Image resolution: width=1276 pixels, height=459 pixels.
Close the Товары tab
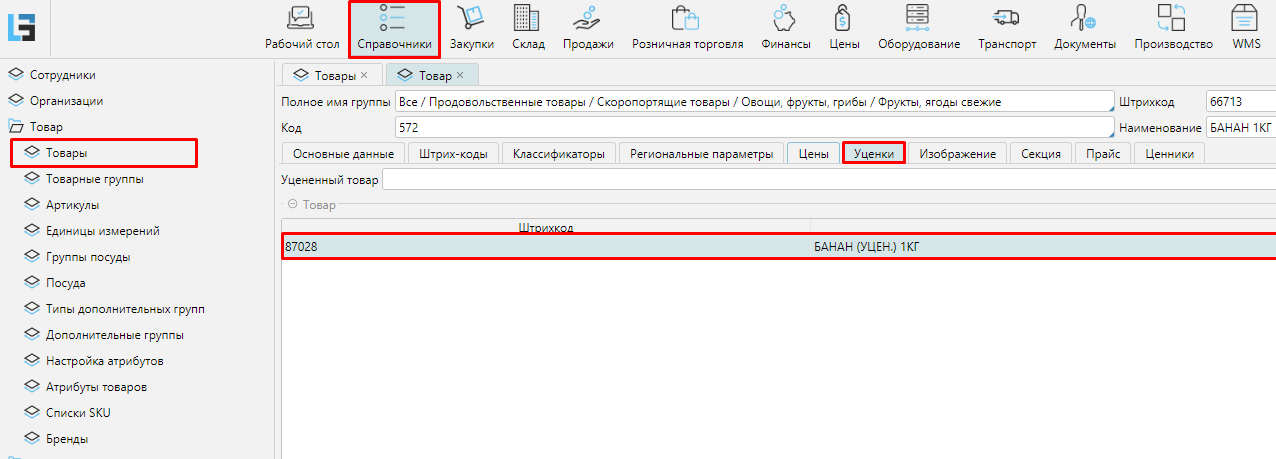364,75
